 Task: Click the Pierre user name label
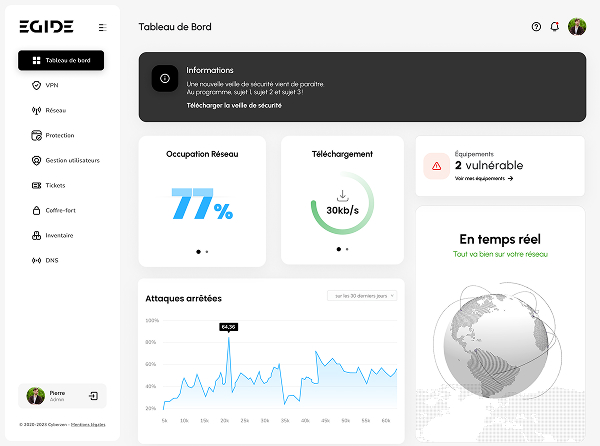tap(57, 393)
